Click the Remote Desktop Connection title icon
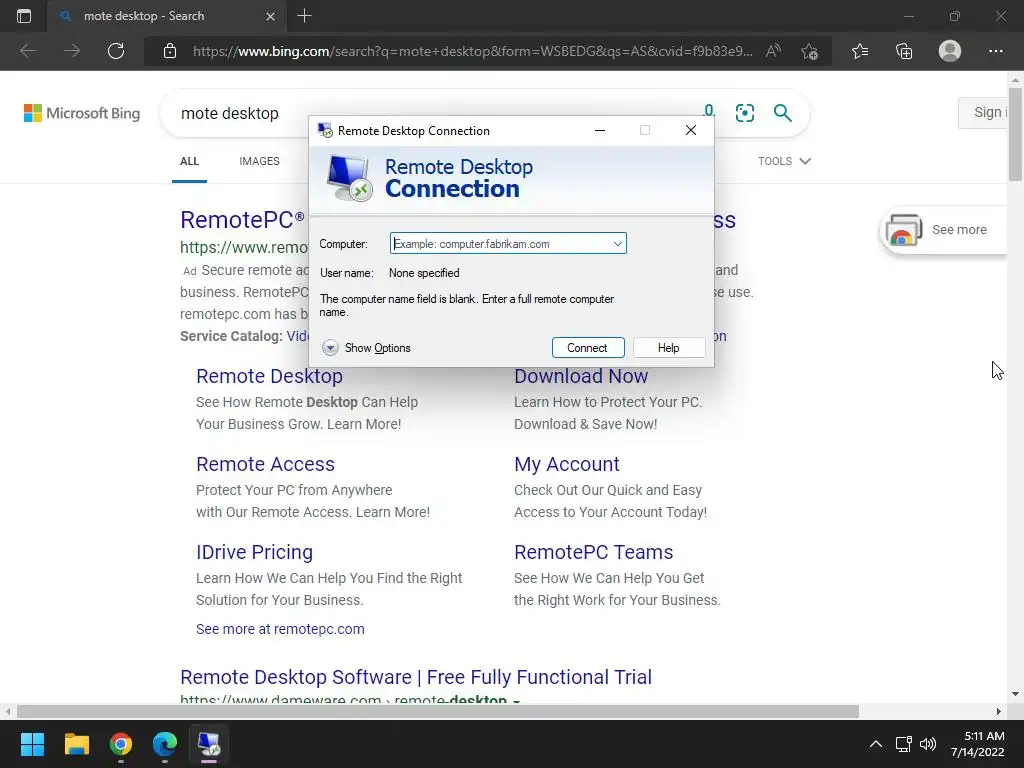 [325, 130]
